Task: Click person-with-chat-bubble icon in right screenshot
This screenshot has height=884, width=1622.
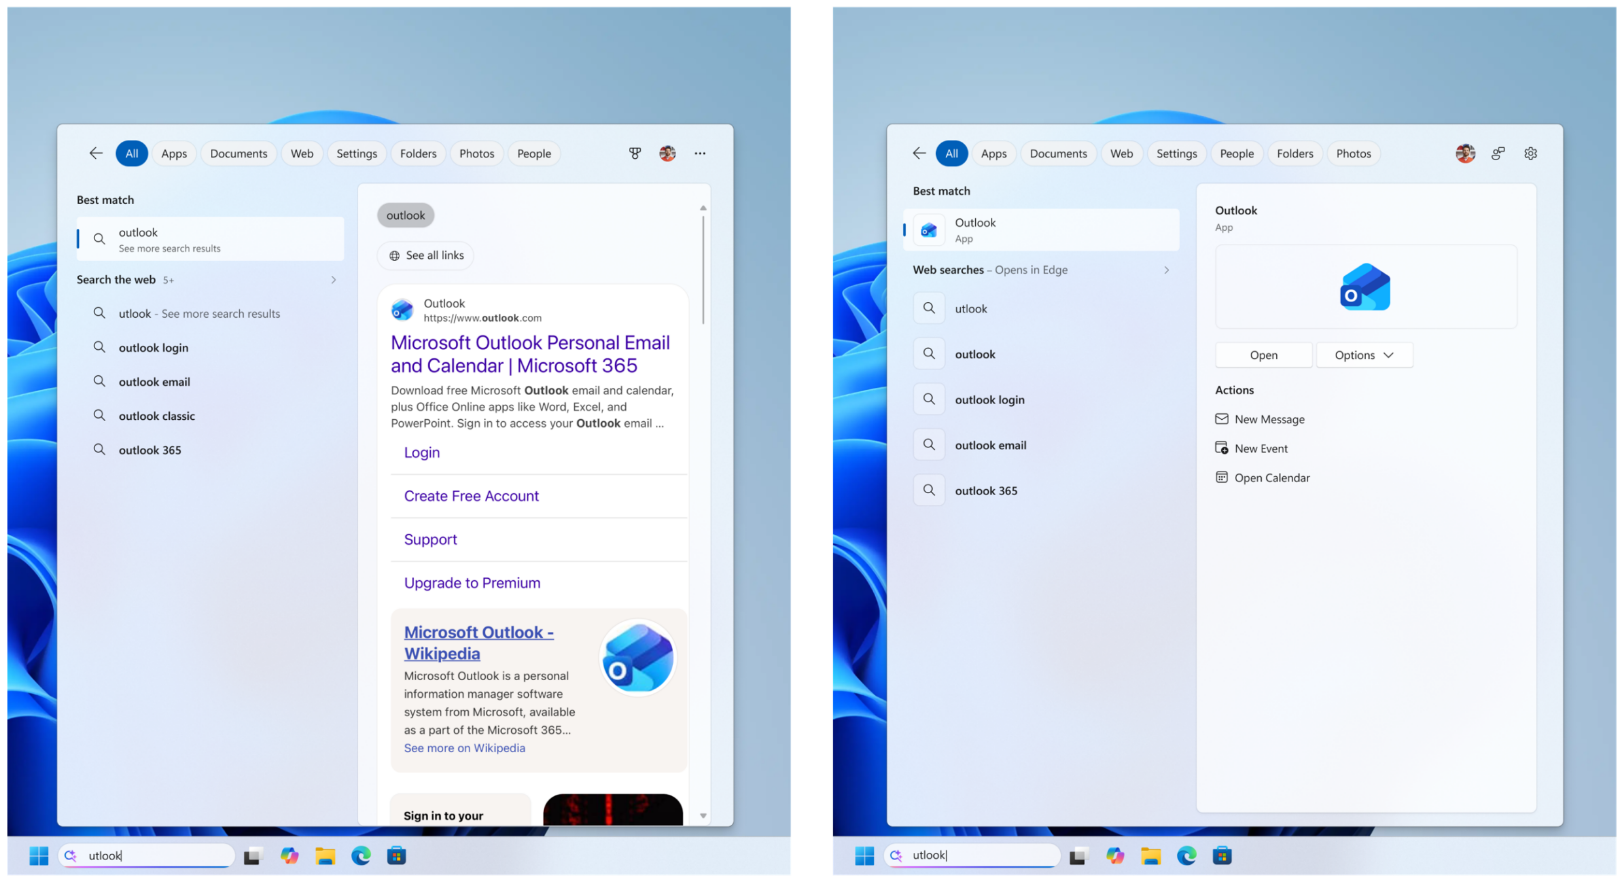Action: pos(1498,153)
